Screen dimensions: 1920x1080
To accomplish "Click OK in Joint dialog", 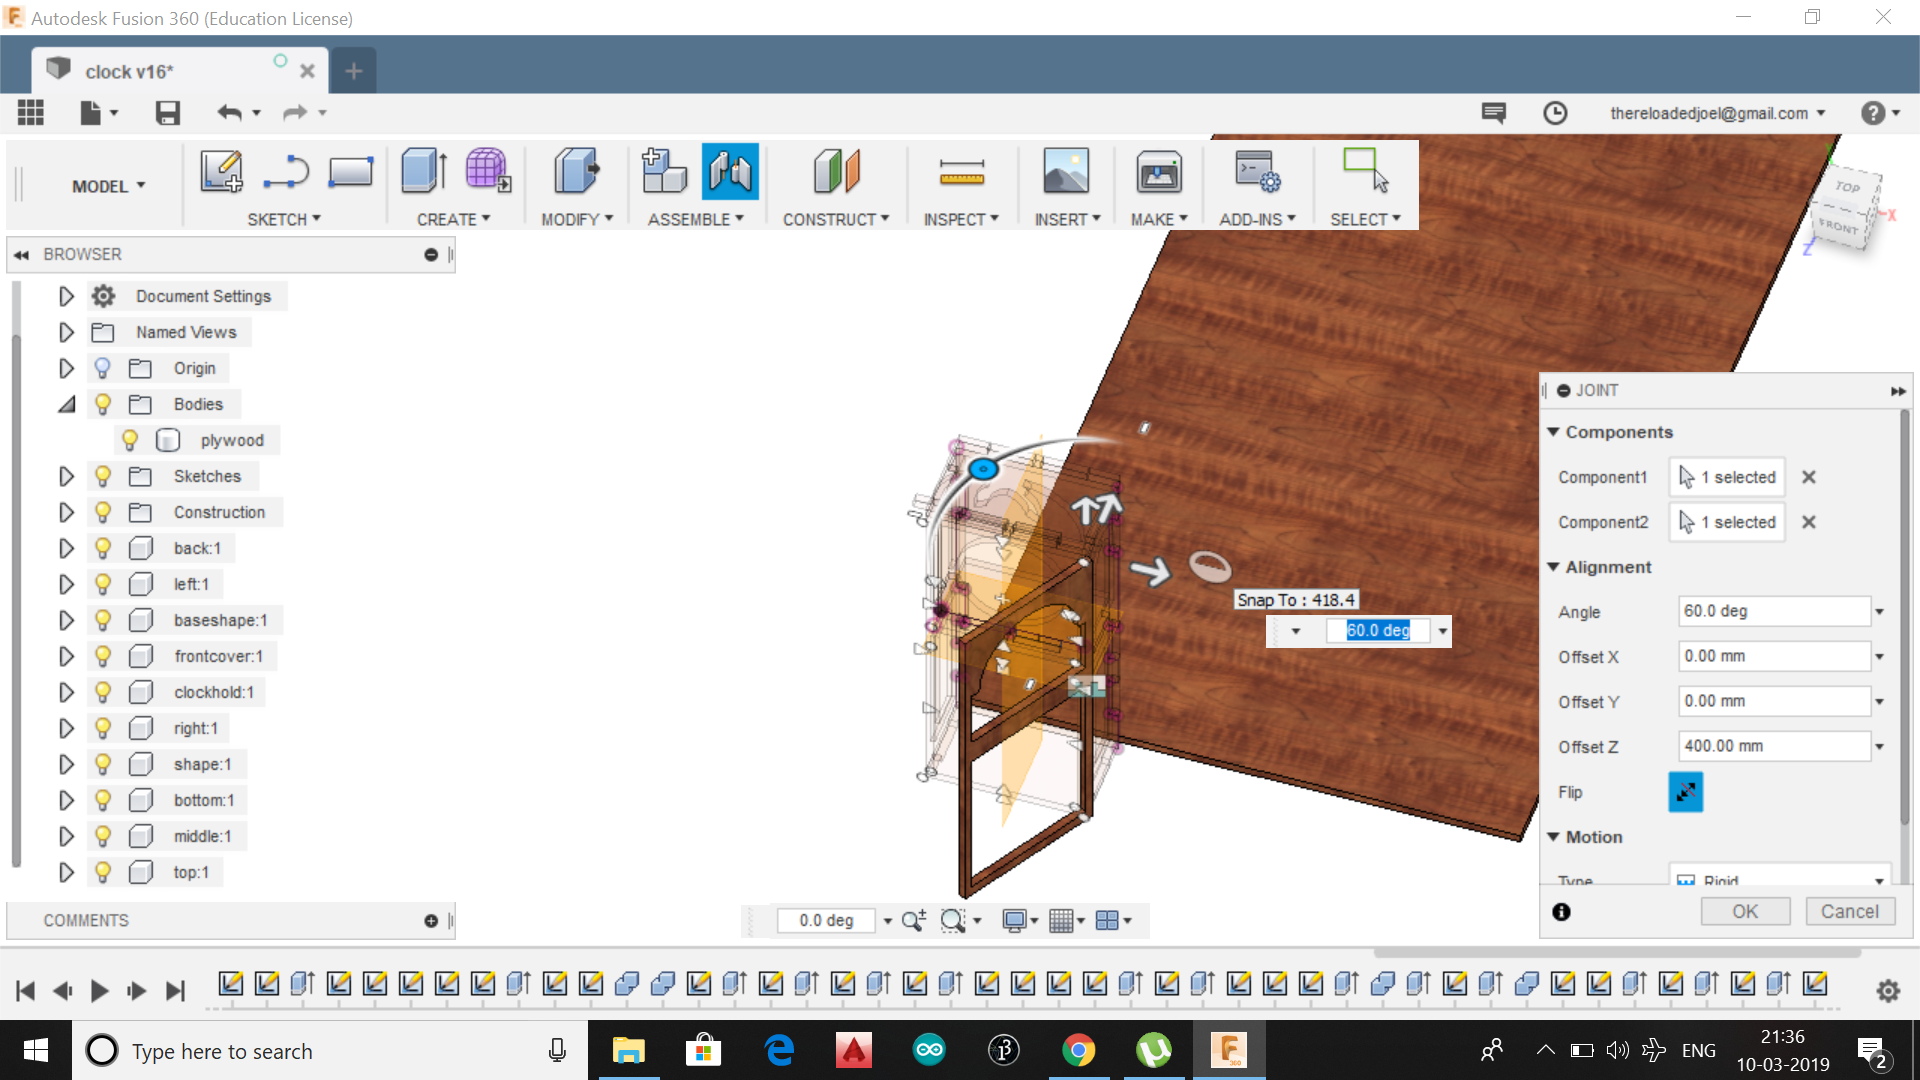I will pos(1744,911).
